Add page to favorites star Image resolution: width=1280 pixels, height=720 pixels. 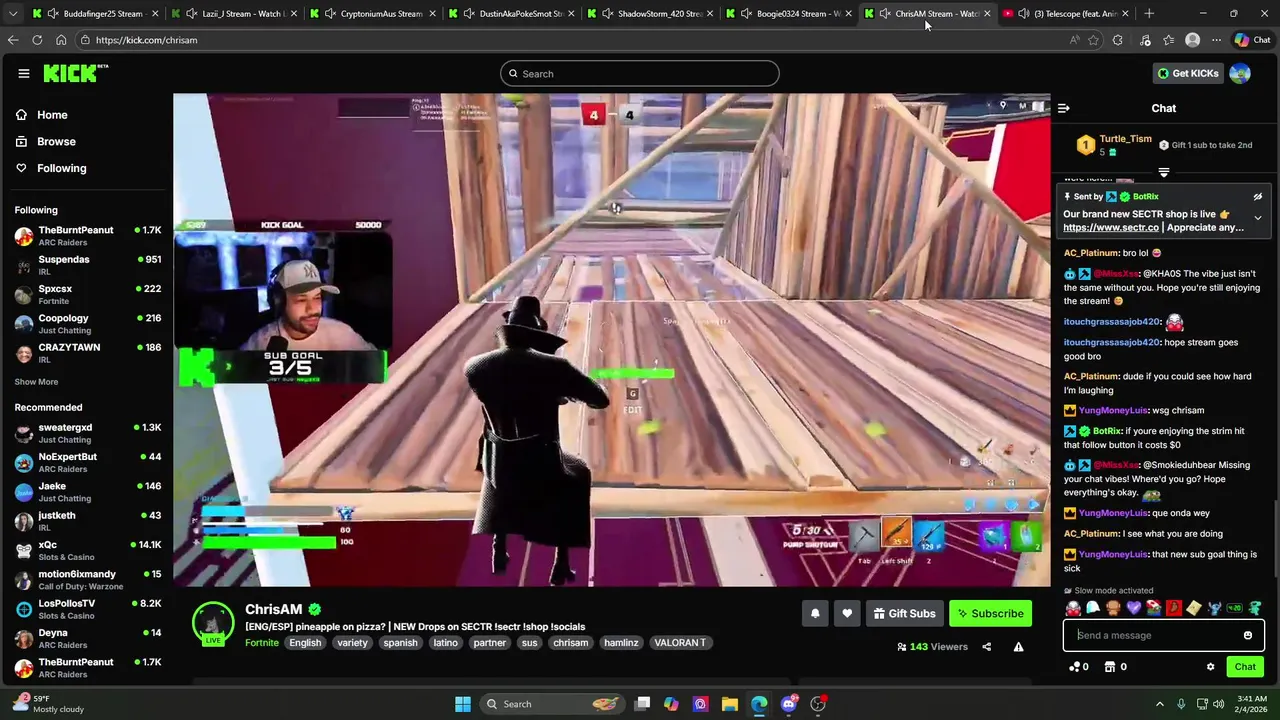[x=1093, y=40]
